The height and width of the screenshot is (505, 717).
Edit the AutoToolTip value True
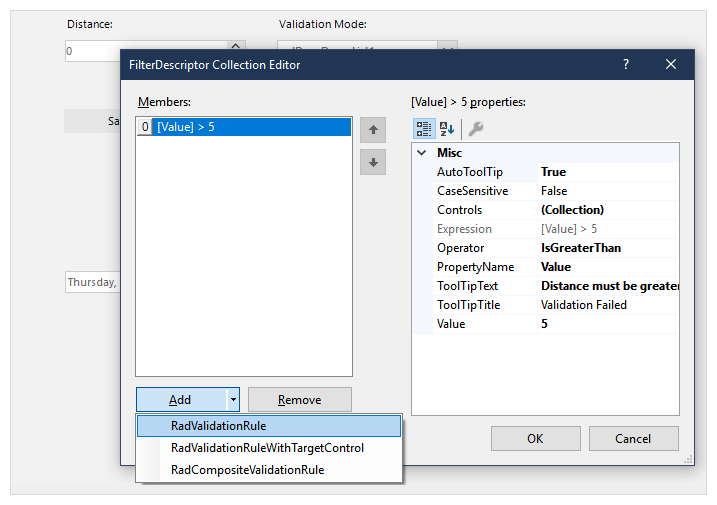click(x=608, y=172)
